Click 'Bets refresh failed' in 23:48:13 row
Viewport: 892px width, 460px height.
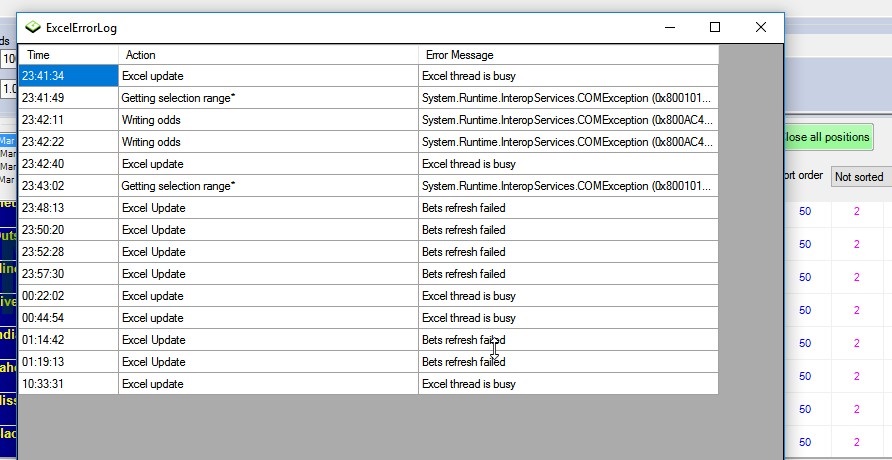pyautogui.click(x=464, y=208)
